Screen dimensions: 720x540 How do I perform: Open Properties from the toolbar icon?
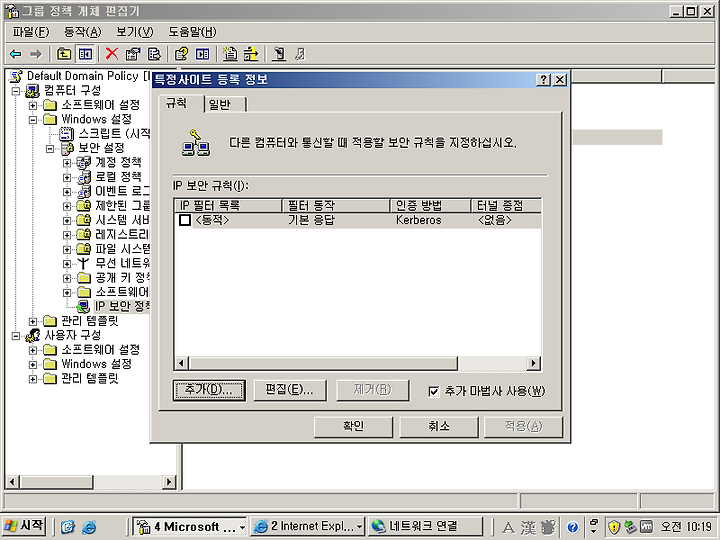133,54
